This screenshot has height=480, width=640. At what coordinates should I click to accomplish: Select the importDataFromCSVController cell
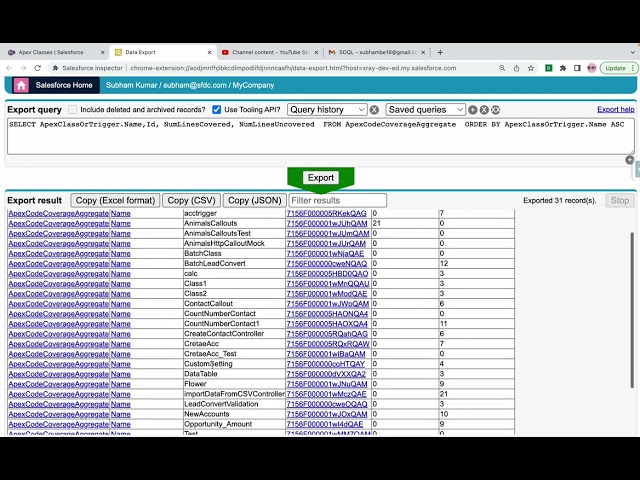(x=234, y=394)
